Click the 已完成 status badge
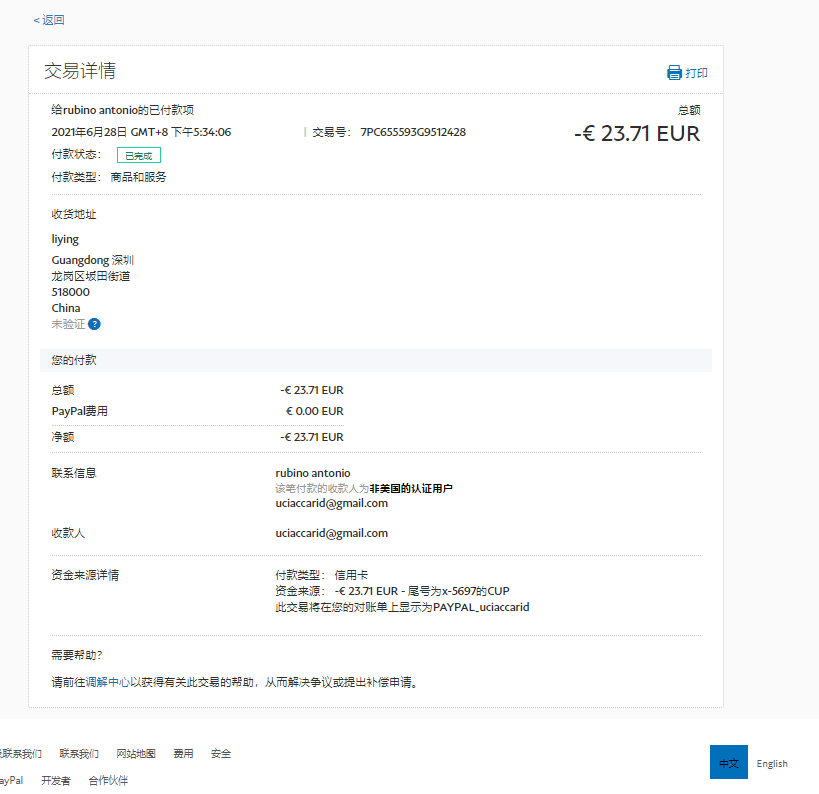Viewport: 819px width, 794px height. coord(138,155)
